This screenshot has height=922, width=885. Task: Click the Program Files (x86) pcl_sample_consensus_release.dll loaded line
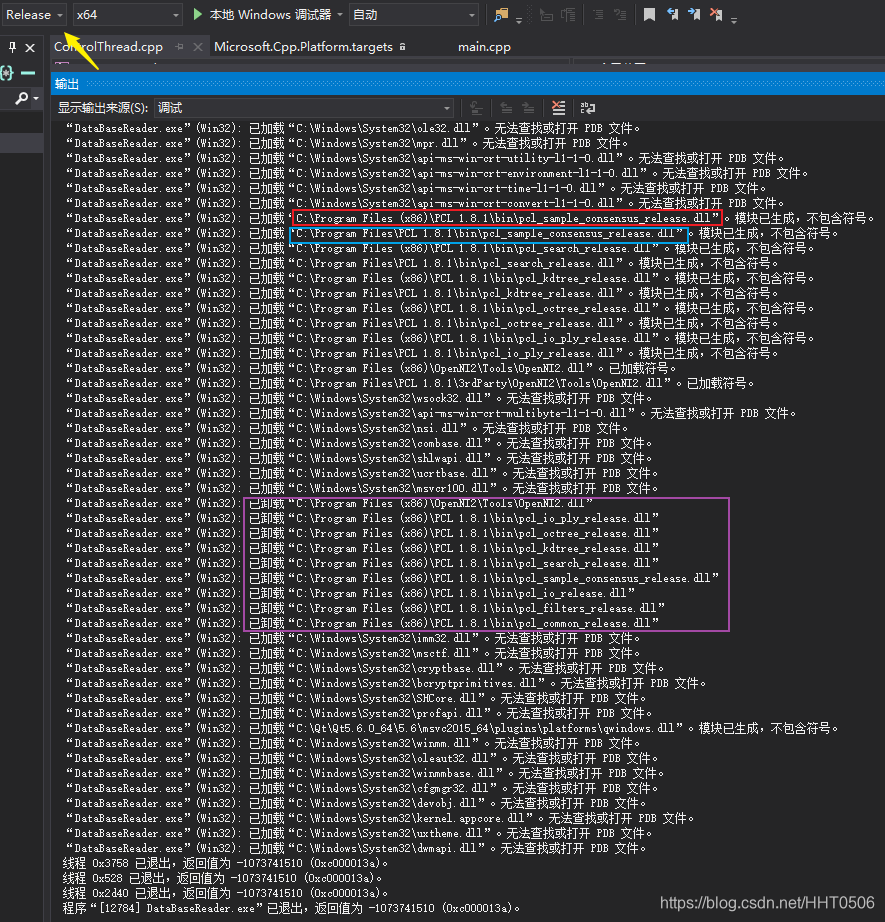coord(470,218)
